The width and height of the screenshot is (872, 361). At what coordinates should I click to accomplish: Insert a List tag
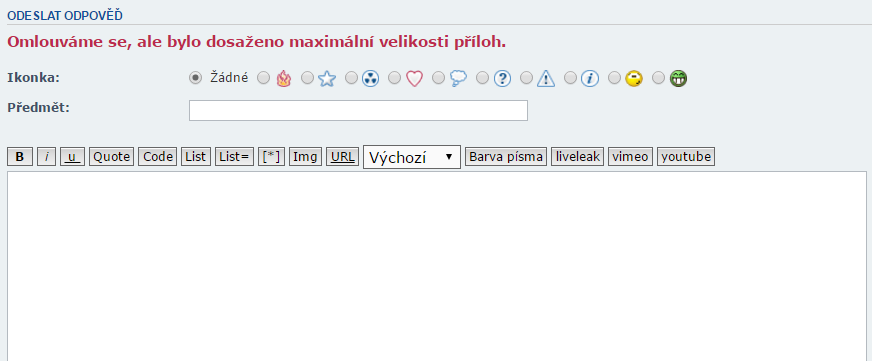point(196,157)
